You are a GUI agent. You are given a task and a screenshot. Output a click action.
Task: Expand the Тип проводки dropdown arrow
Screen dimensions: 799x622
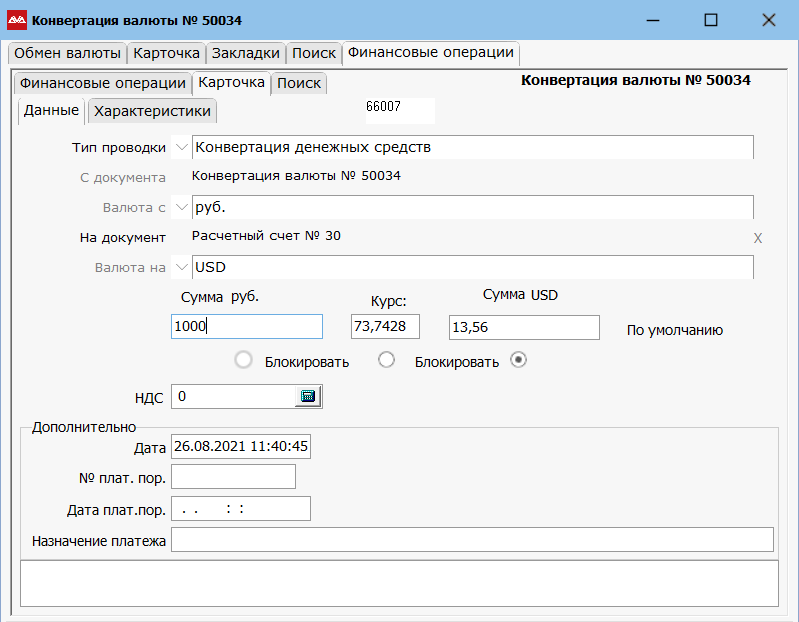point(181,148)
